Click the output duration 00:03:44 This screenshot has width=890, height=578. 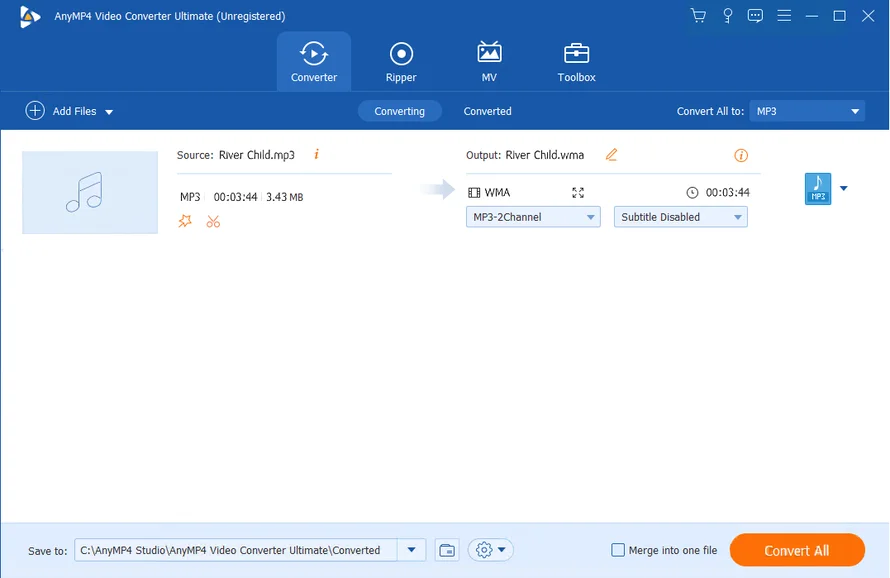tap(727, 192)
